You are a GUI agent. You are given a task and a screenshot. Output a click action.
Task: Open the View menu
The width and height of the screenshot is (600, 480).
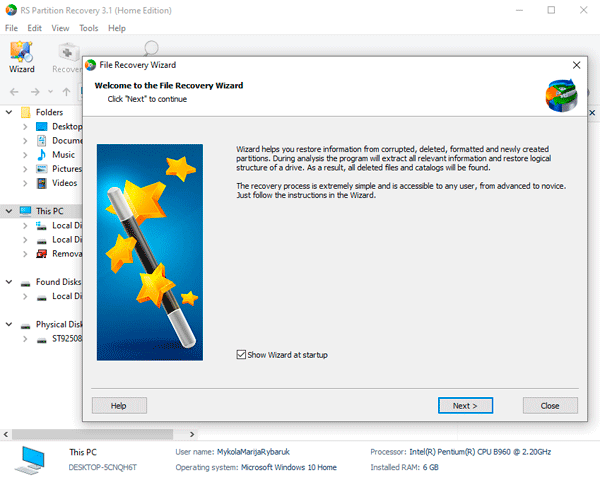(60, 28)
